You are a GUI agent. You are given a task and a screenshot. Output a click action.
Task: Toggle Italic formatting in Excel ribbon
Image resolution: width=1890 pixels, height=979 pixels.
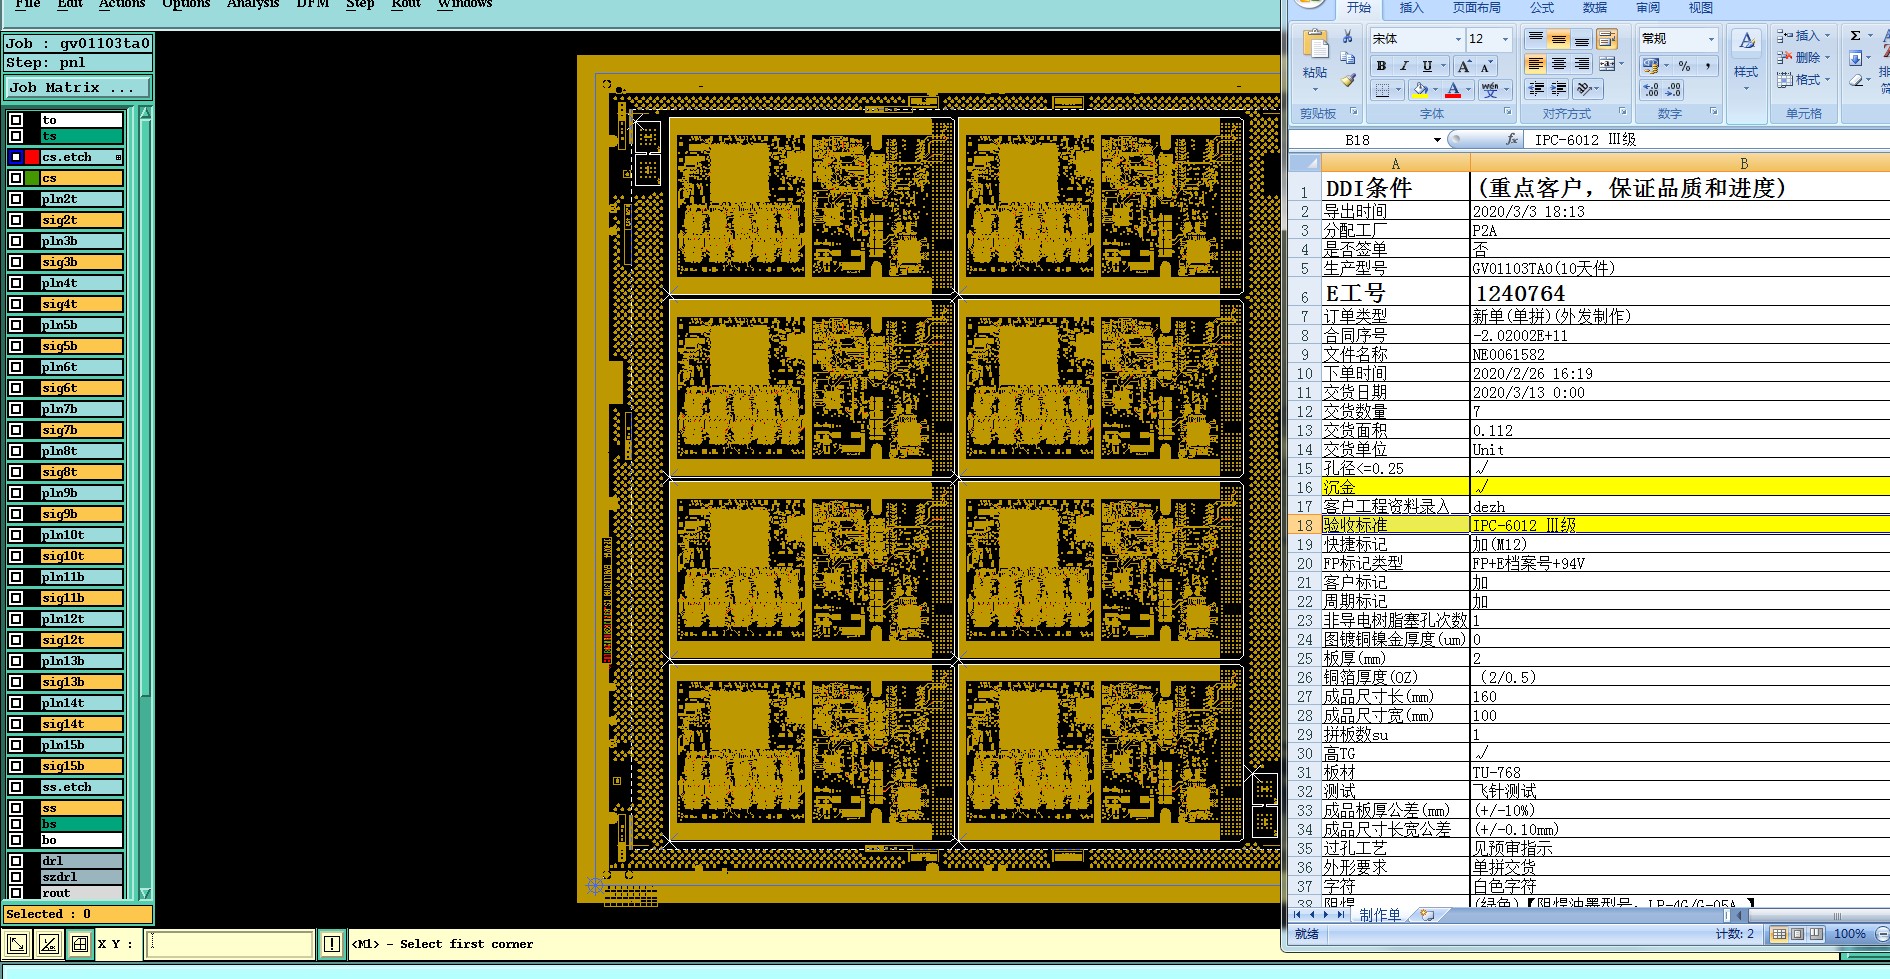1404,66
